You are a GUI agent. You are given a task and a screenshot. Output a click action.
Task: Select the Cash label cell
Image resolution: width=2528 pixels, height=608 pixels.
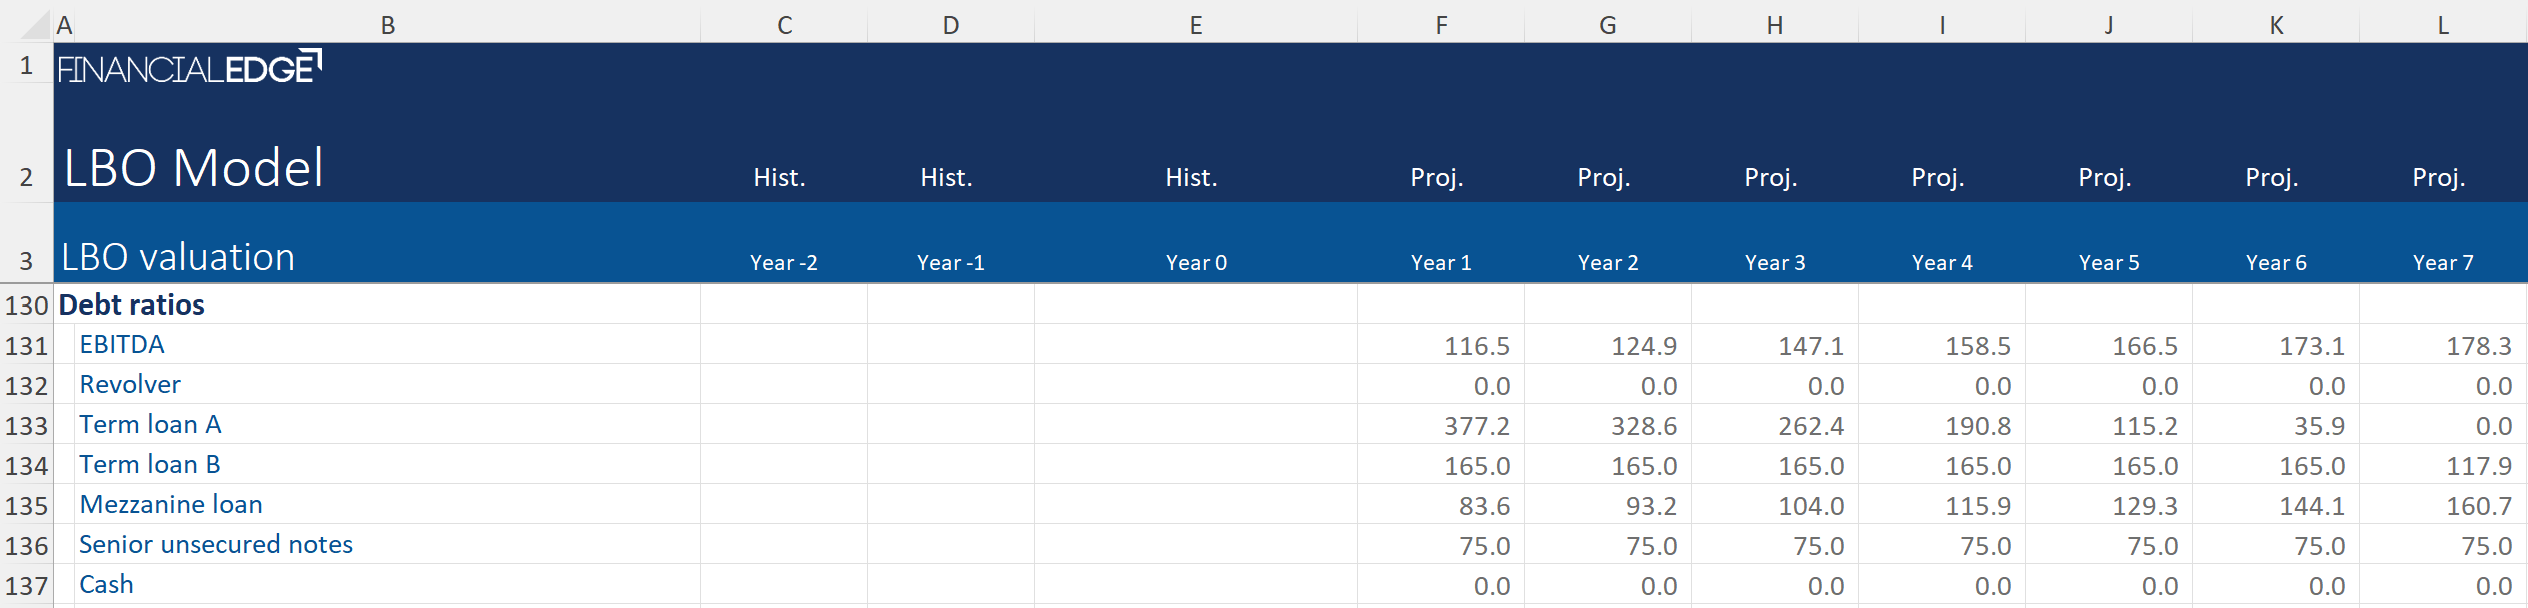[106, 585]
